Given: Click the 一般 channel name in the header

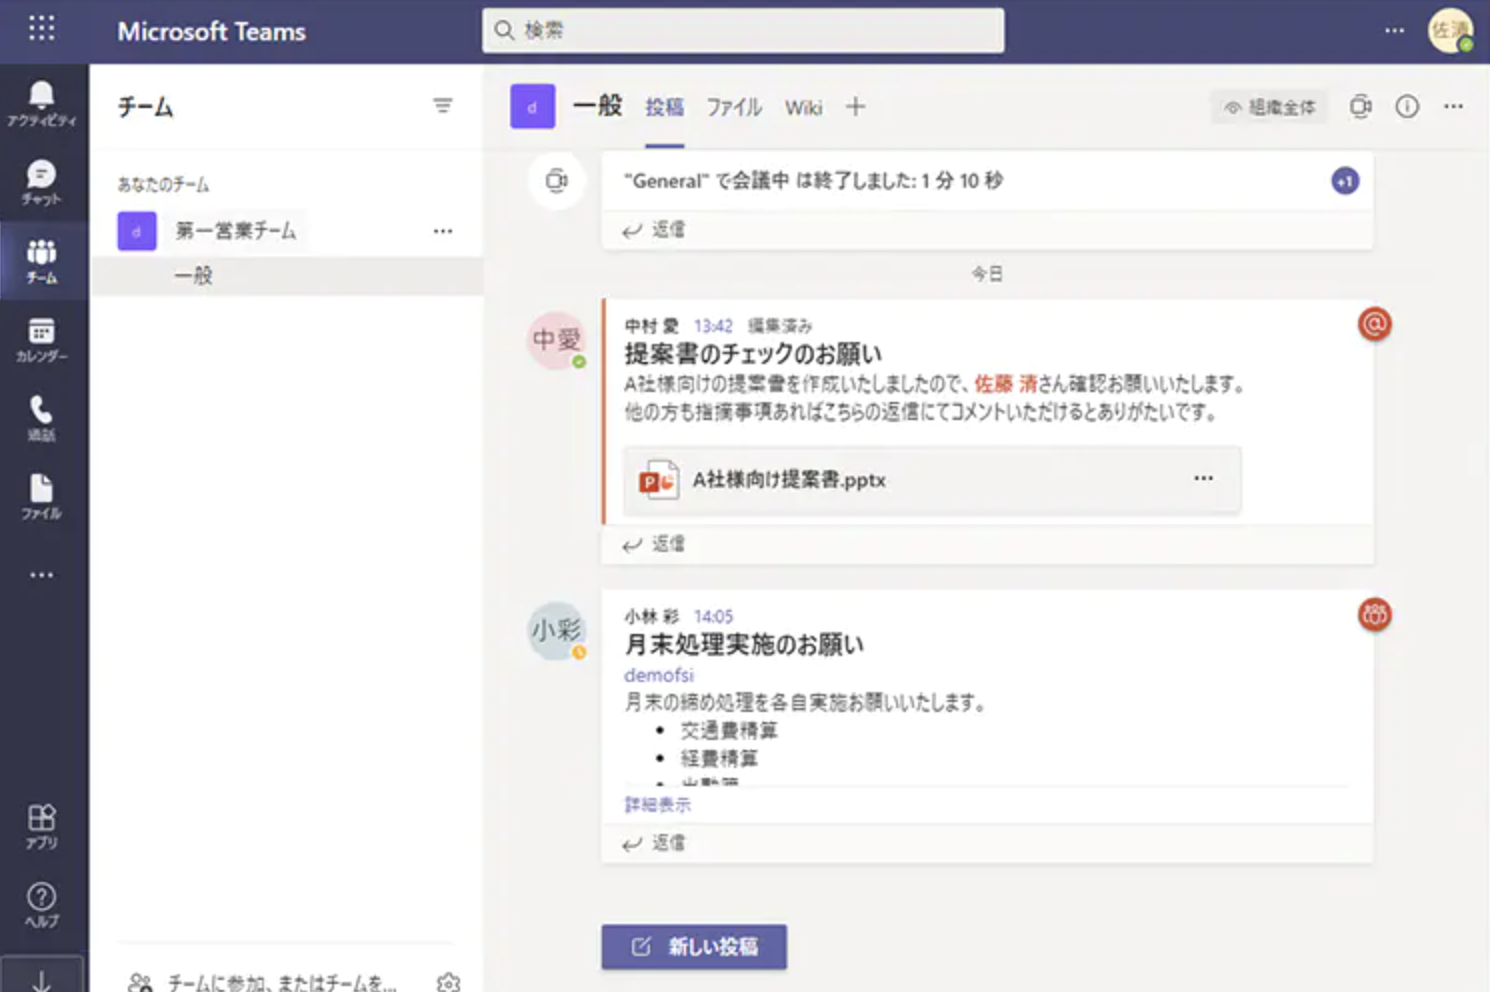Looking at the screenshot, I should click(597, 106).
